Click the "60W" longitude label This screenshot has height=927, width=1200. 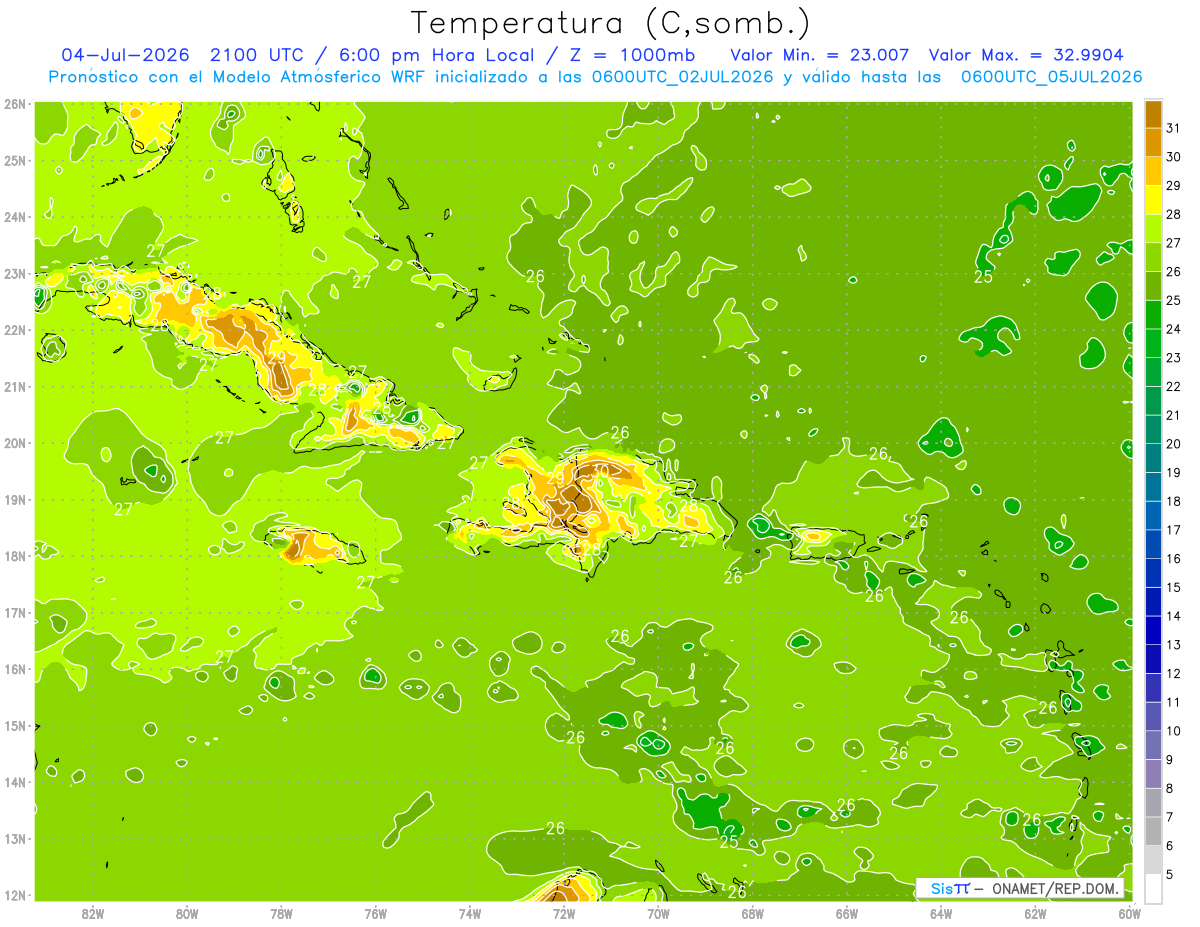[x=1130, y=913]
